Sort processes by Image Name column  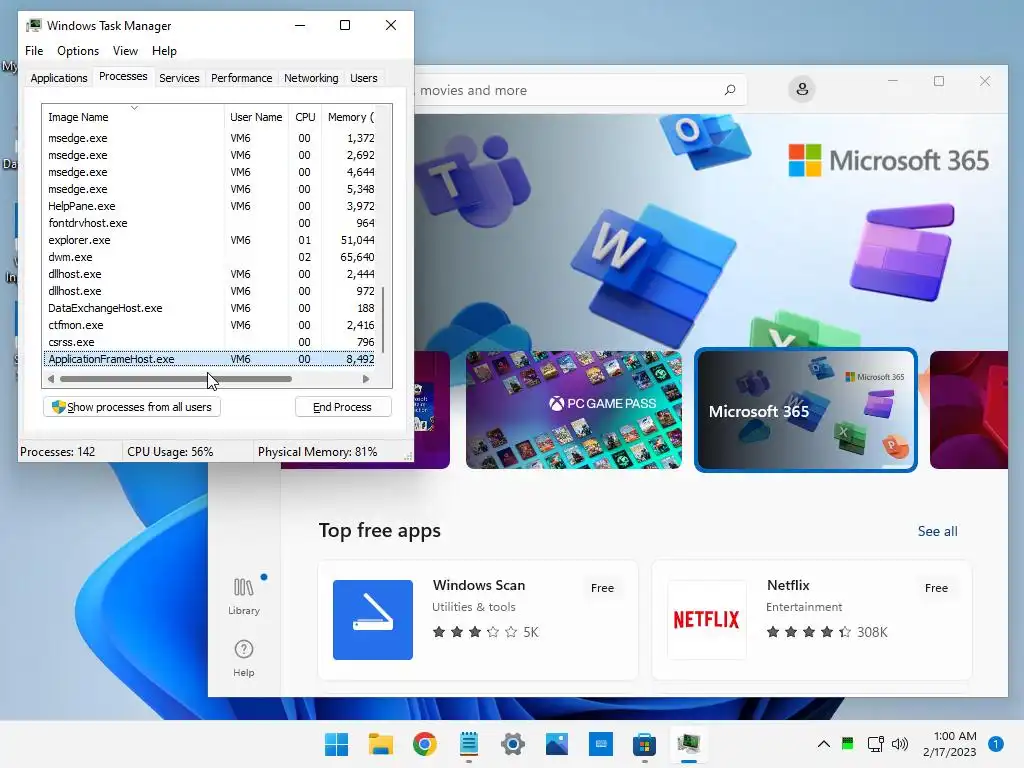pyautogui.click(x=133, y=117)
